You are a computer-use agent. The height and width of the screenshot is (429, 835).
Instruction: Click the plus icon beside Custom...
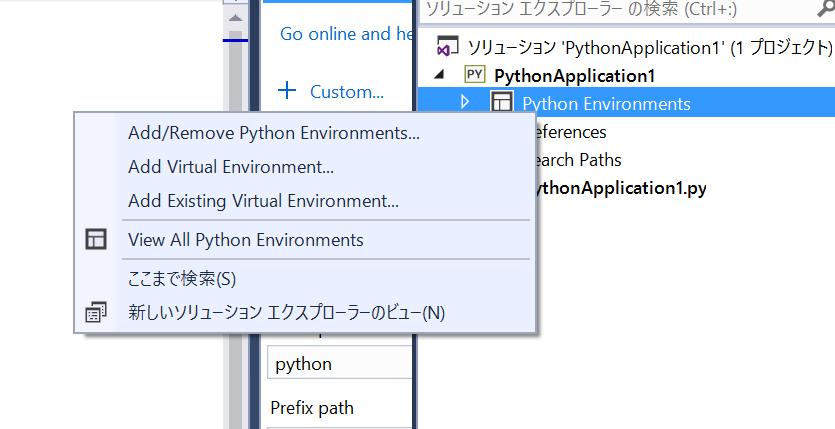(288, 91)
